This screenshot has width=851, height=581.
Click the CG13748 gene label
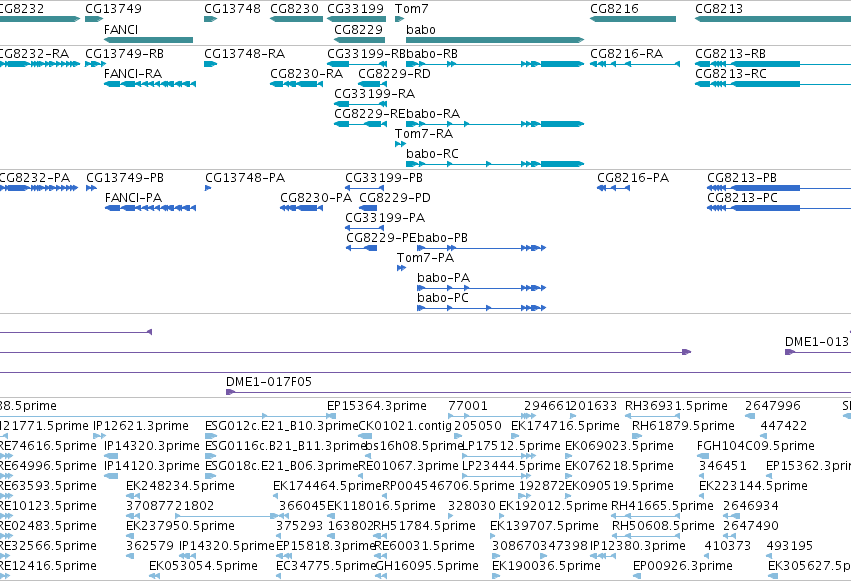pos(232,9)
